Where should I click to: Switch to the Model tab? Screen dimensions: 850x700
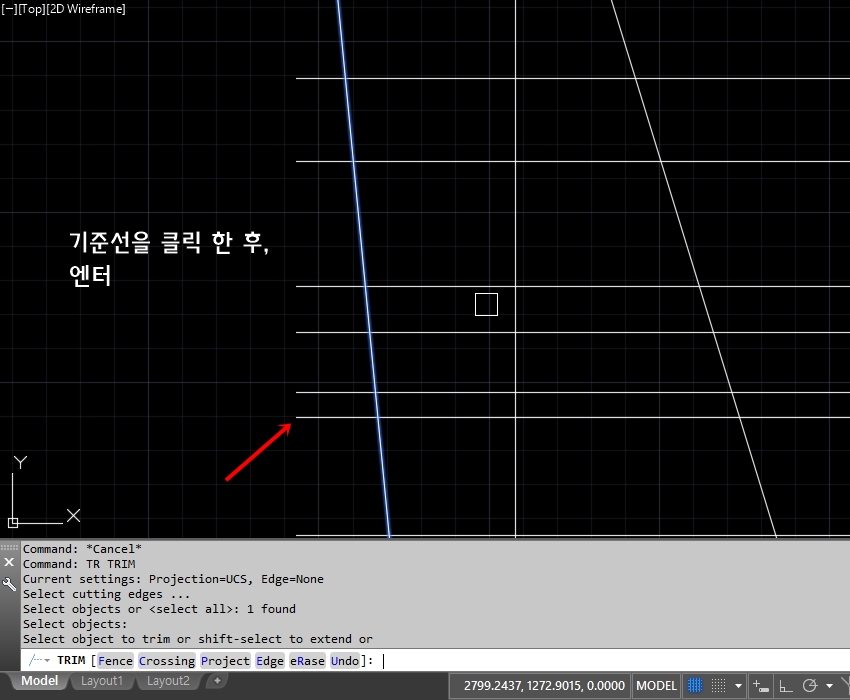pos(40,680)
